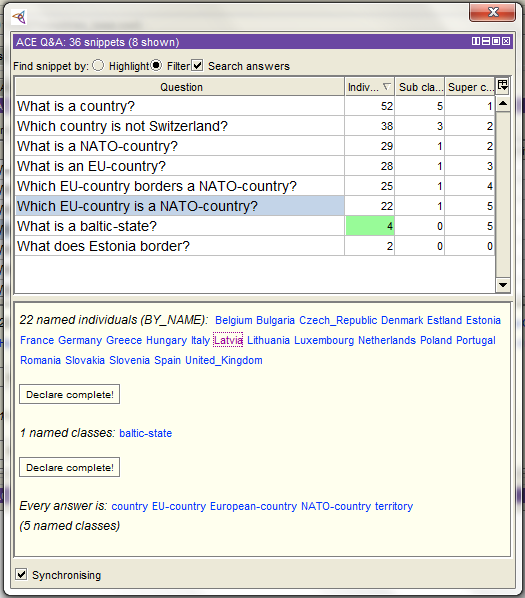
Task: Sort by the Indiv... column header
Action: (369, 87)
